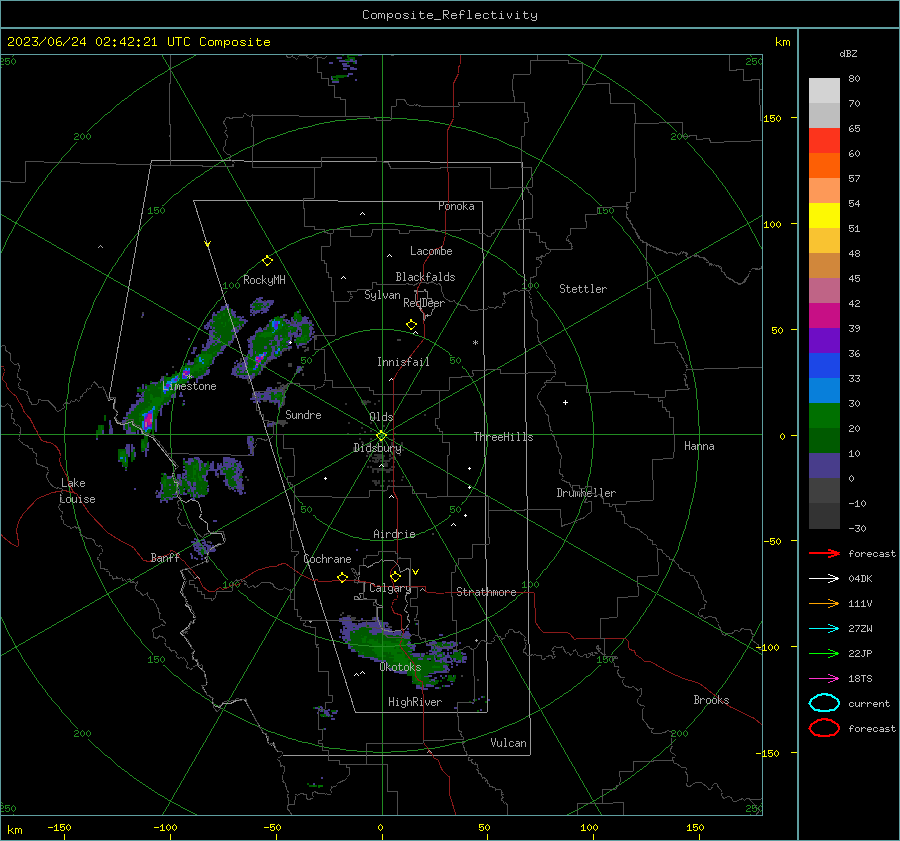Click the bright green 30-20 dBZ swatch
This screenshot has width=900, height=841.
click(824, 416)
